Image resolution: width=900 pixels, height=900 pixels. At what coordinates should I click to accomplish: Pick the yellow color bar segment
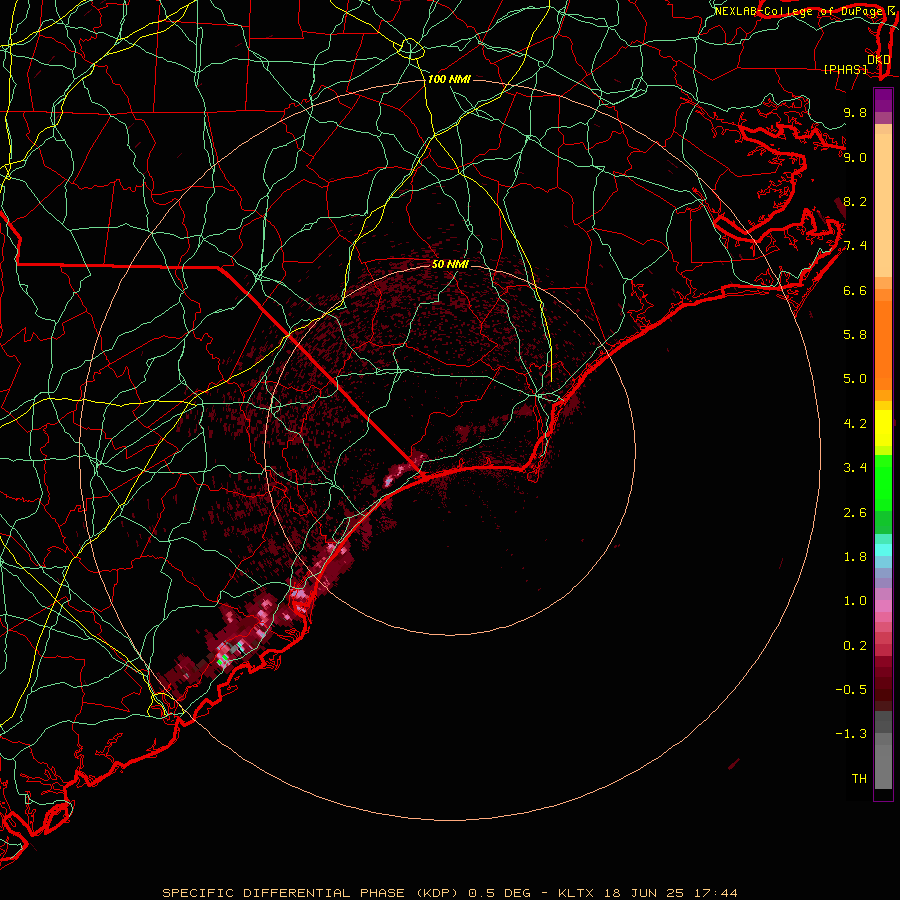coord(883,428)
